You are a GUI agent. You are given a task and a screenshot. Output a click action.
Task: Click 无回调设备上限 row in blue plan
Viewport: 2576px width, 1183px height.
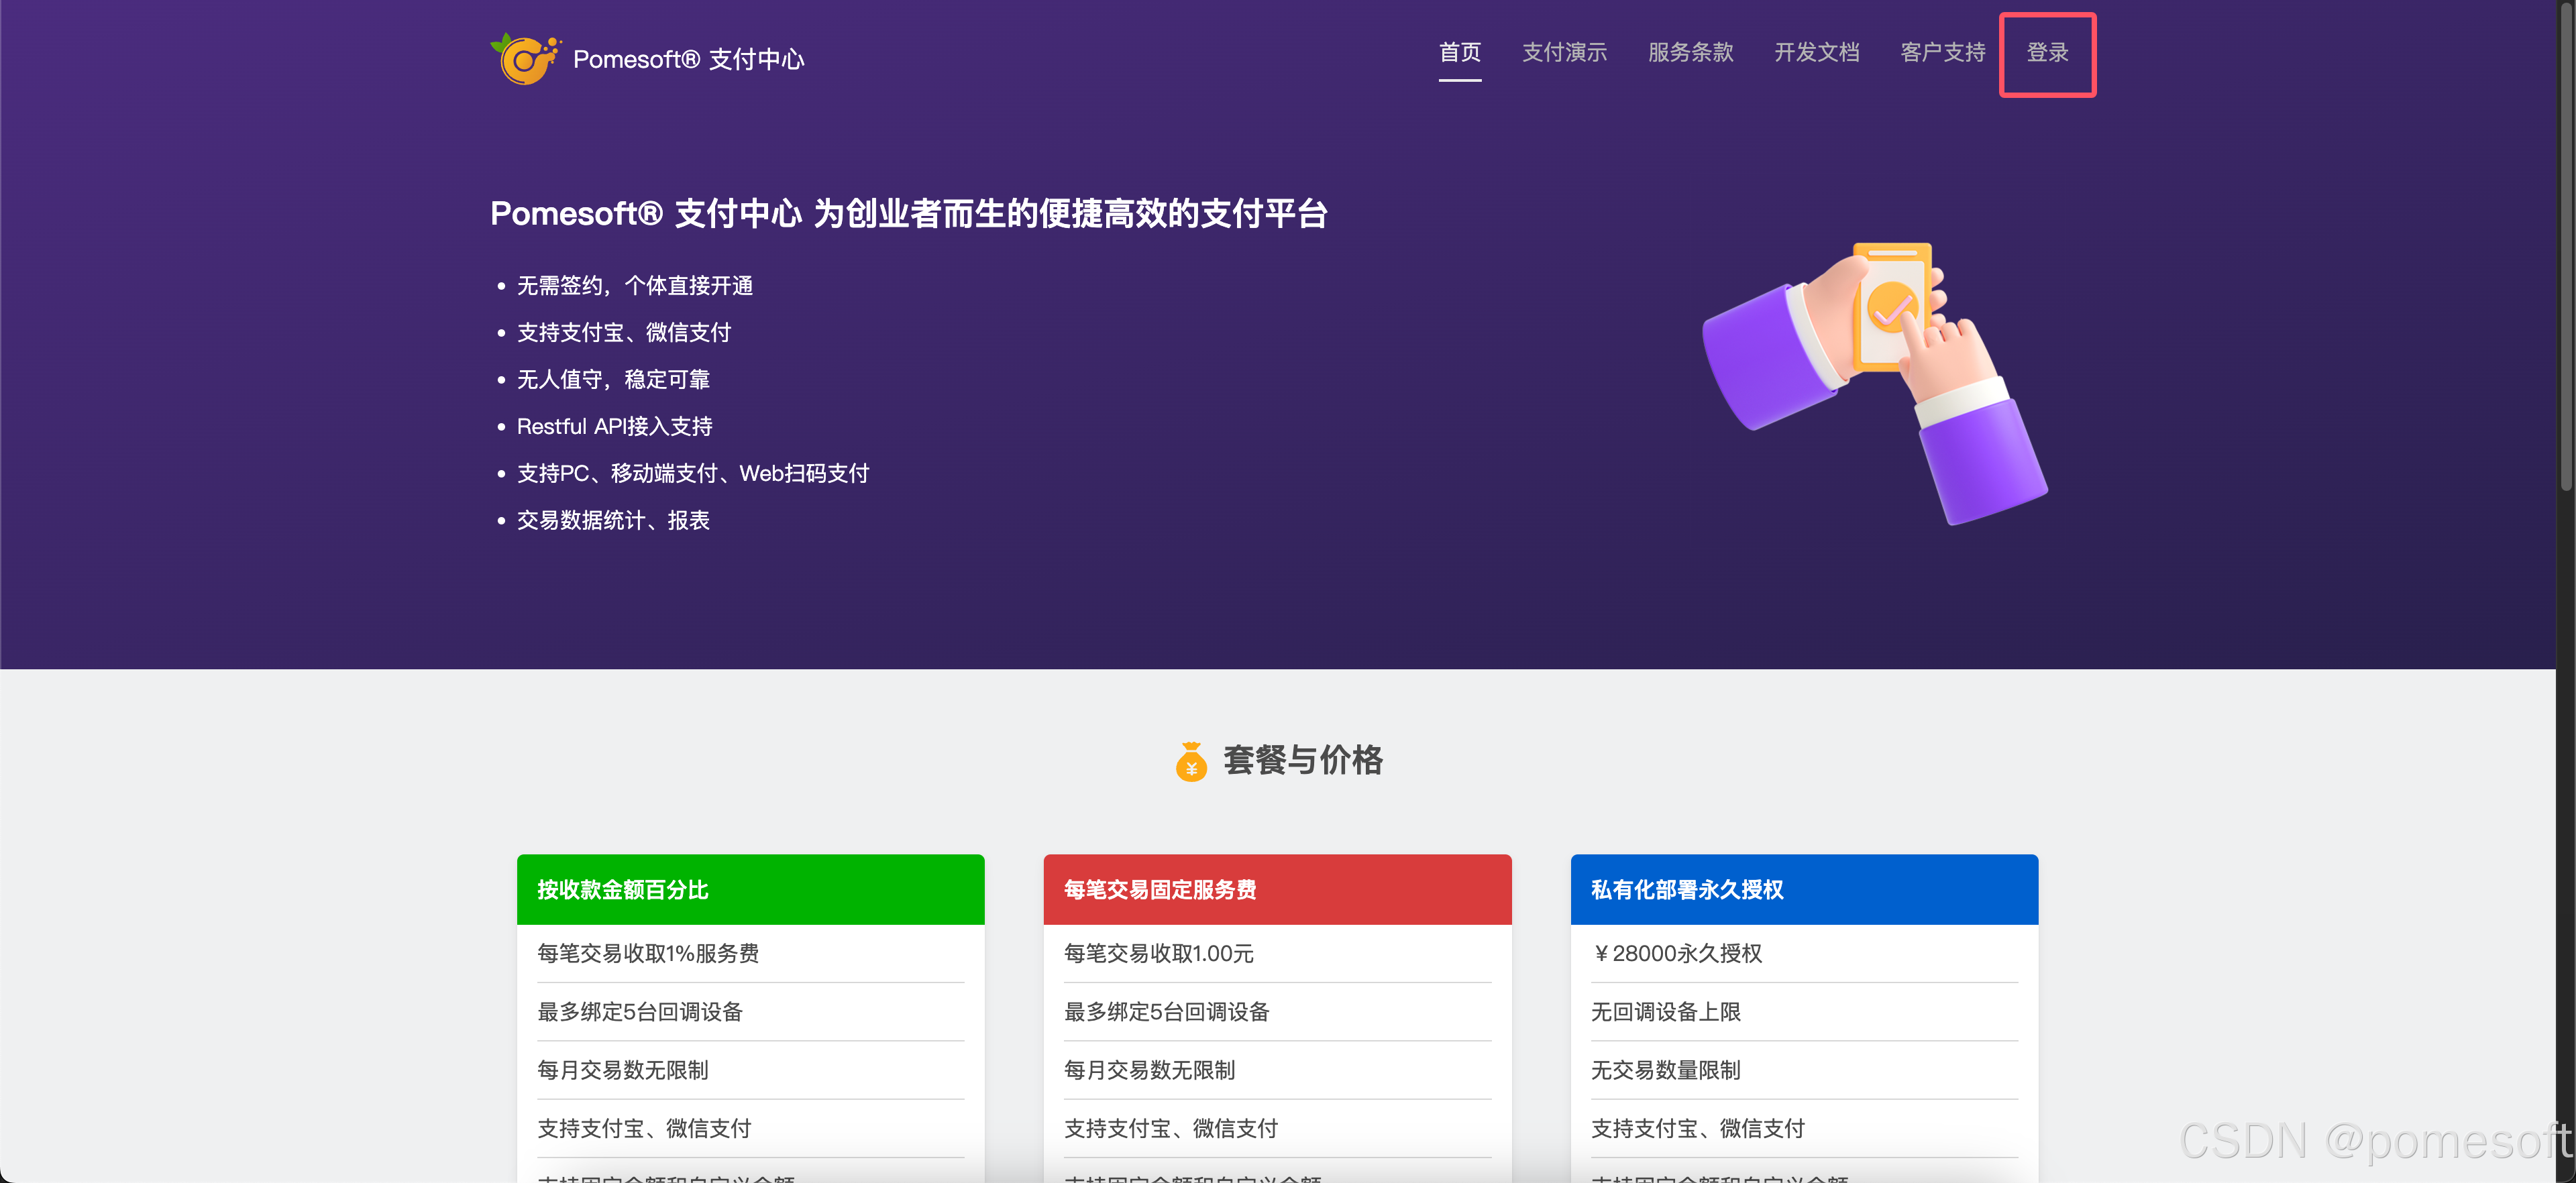[1665, 1012]
